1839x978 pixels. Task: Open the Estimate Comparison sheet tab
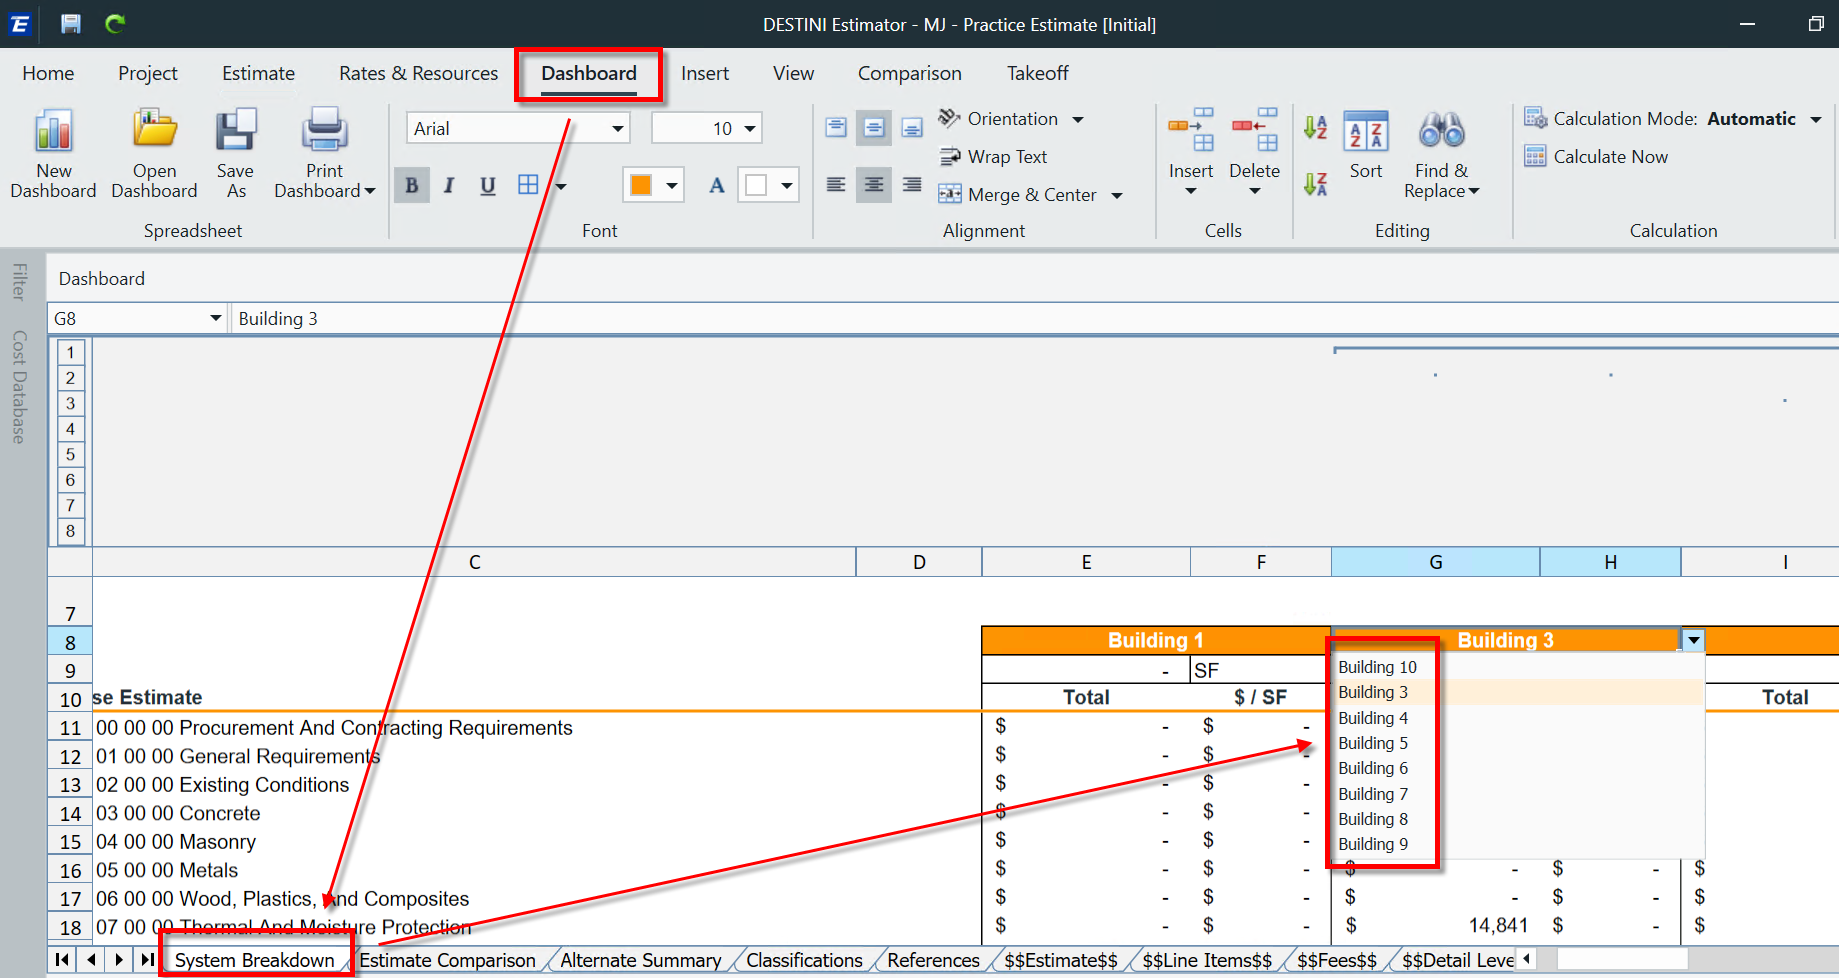(448, 959)
